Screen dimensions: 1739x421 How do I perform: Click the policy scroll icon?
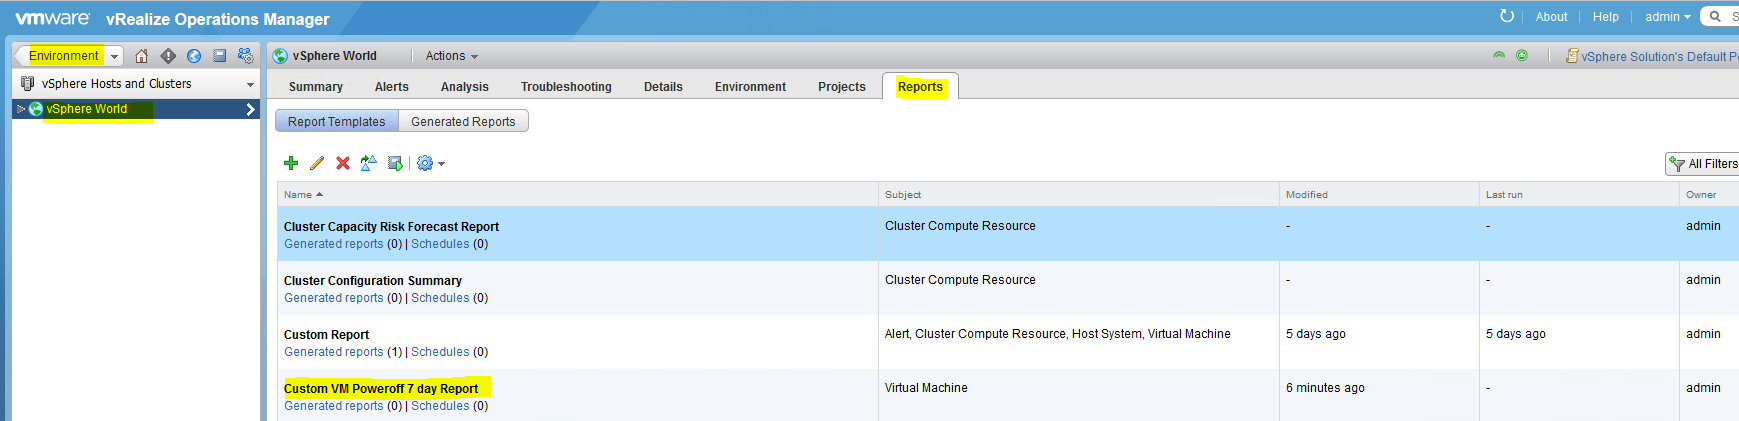pos(1572,56)
